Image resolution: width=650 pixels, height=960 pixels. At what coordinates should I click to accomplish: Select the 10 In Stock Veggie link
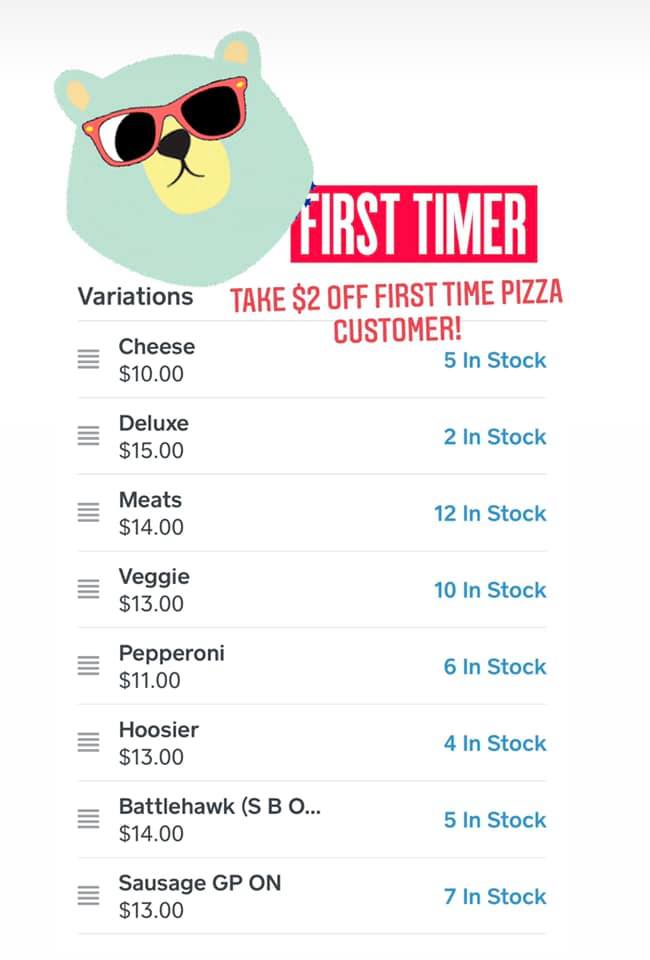point(490,590)
